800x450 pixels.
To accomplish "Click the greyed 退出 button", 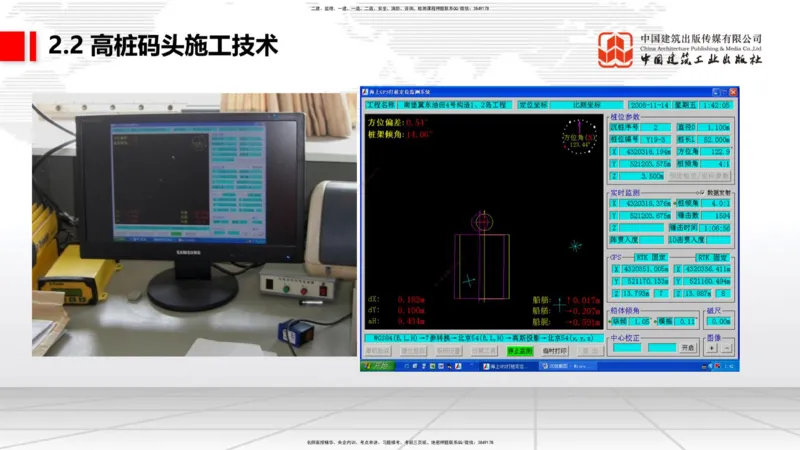I will [x=589, y=351].
